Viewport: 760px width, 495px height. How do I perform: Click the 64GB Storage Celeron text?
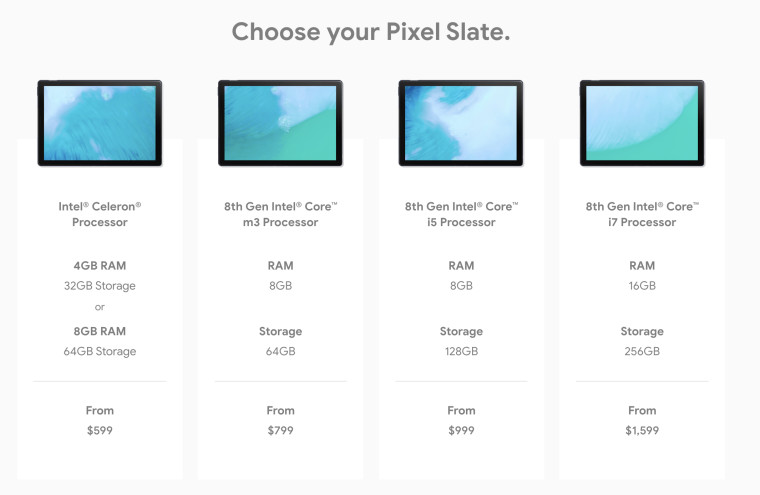[x=100, y=351]
